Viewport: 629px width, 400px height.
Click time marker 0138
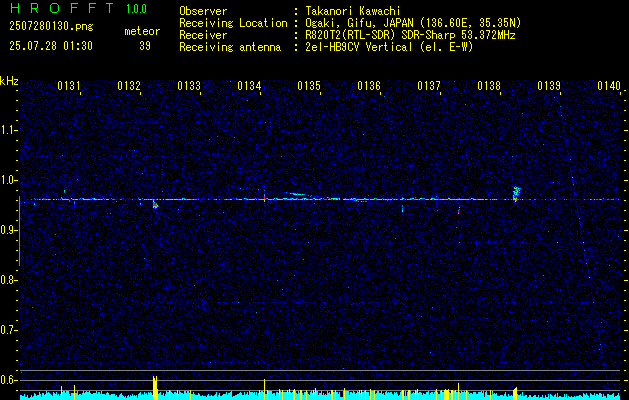coord(489,86)
